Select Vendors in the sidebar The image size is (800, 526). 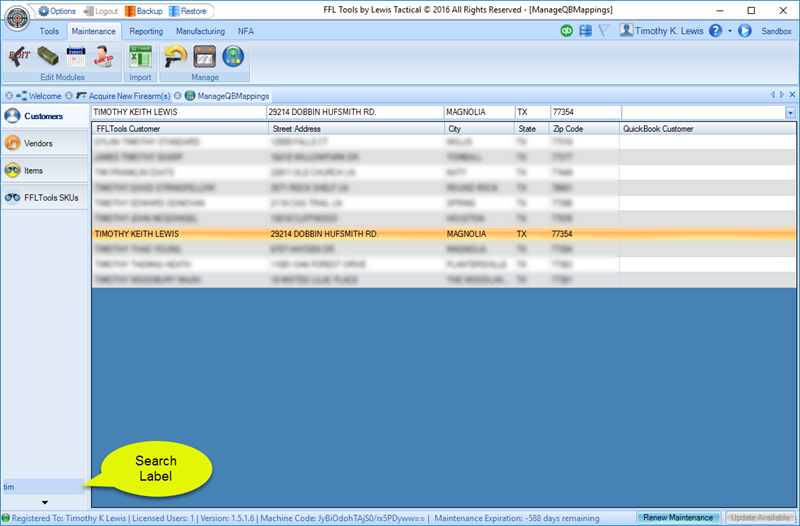click(x=45, y=143)
